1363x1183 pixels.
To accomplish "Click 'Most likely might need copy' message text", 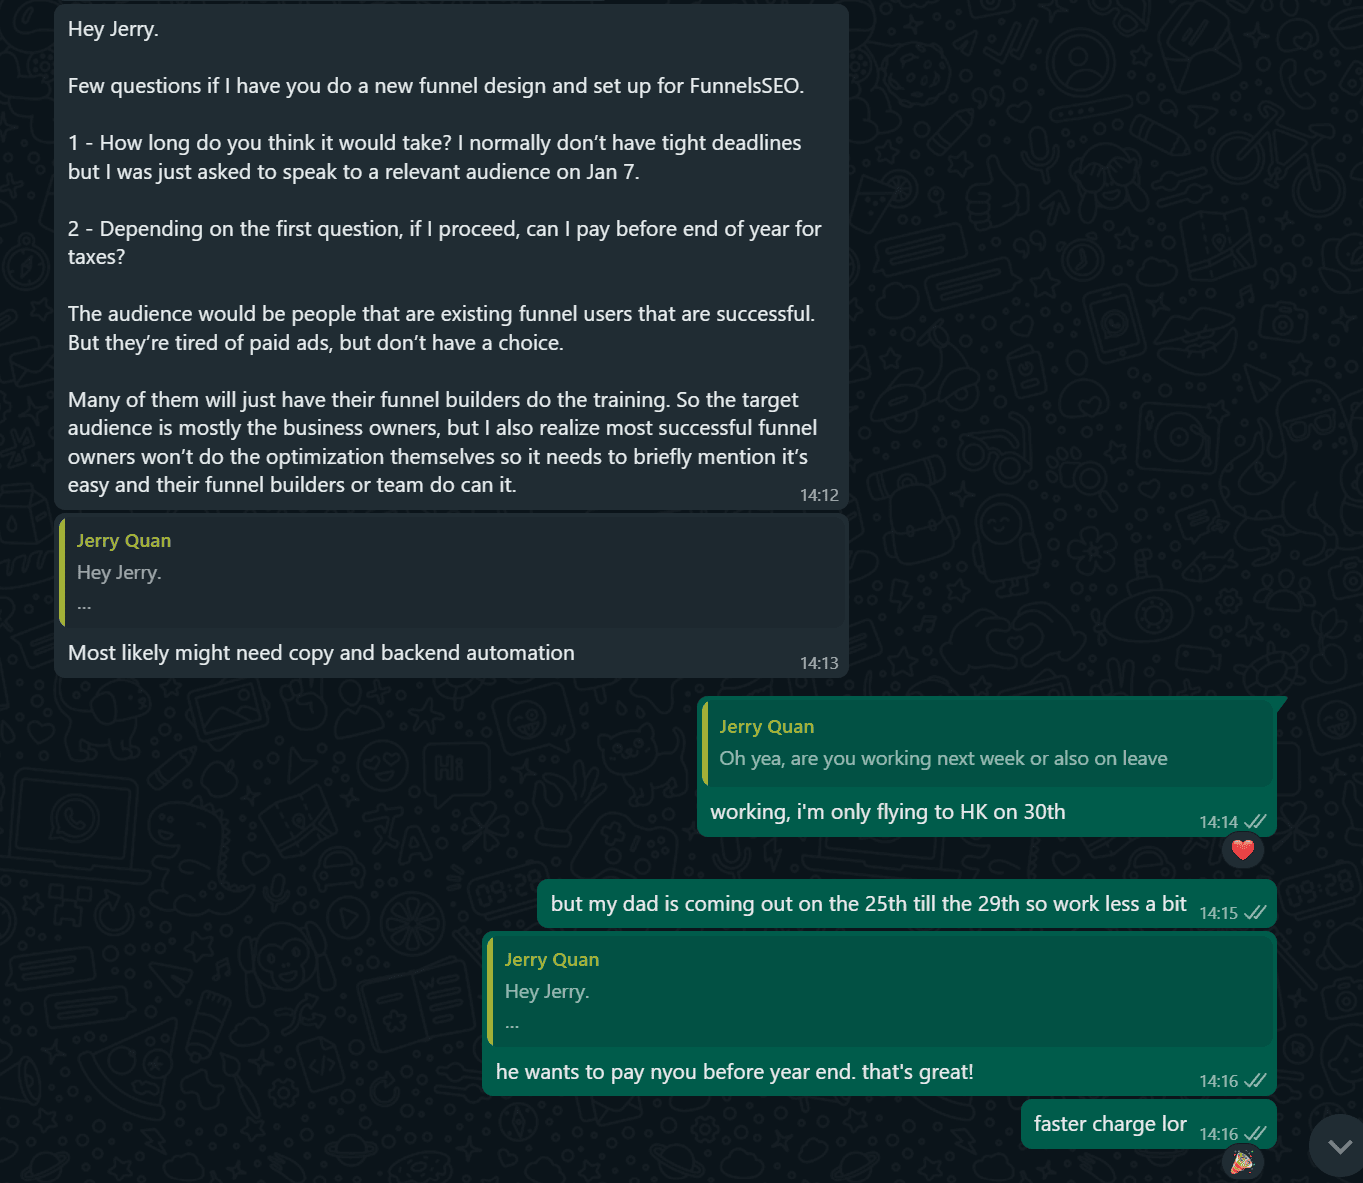I will pyautogui.click(x=321, y=653).
